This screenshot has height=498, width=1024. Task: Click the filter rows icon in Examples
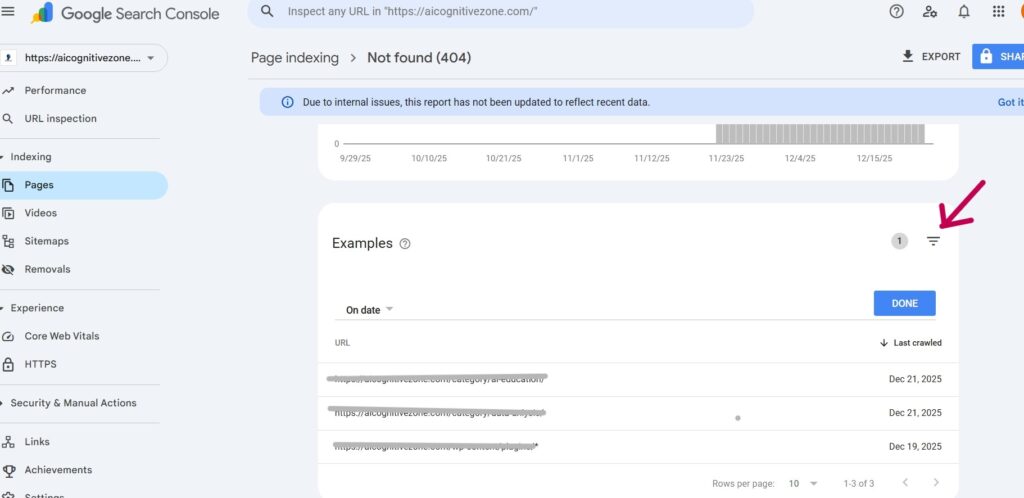coord(933,241)
